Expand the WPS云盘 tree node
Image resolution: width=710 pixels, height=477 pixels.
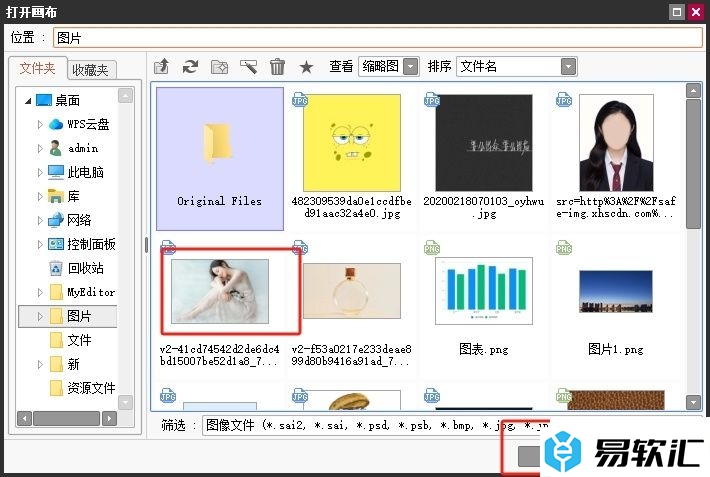[x=40, y=124]
